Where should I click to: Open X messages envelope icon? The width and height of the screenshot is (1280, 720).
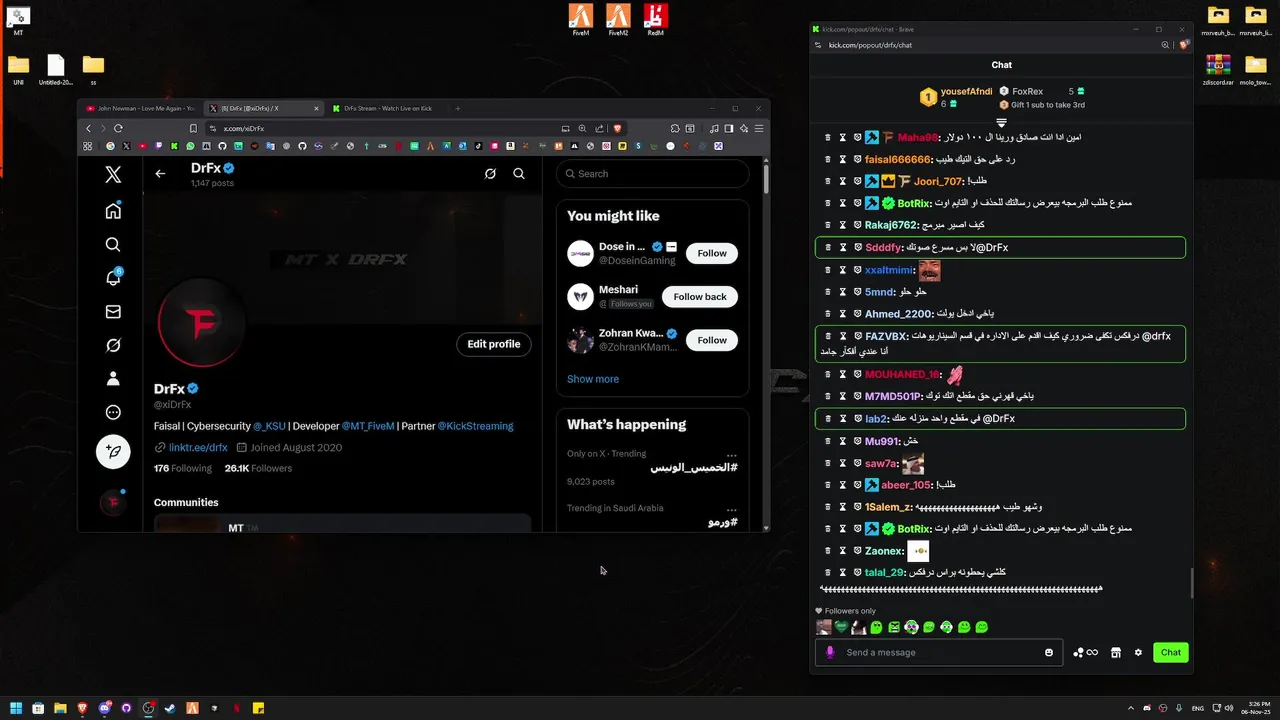113,312
